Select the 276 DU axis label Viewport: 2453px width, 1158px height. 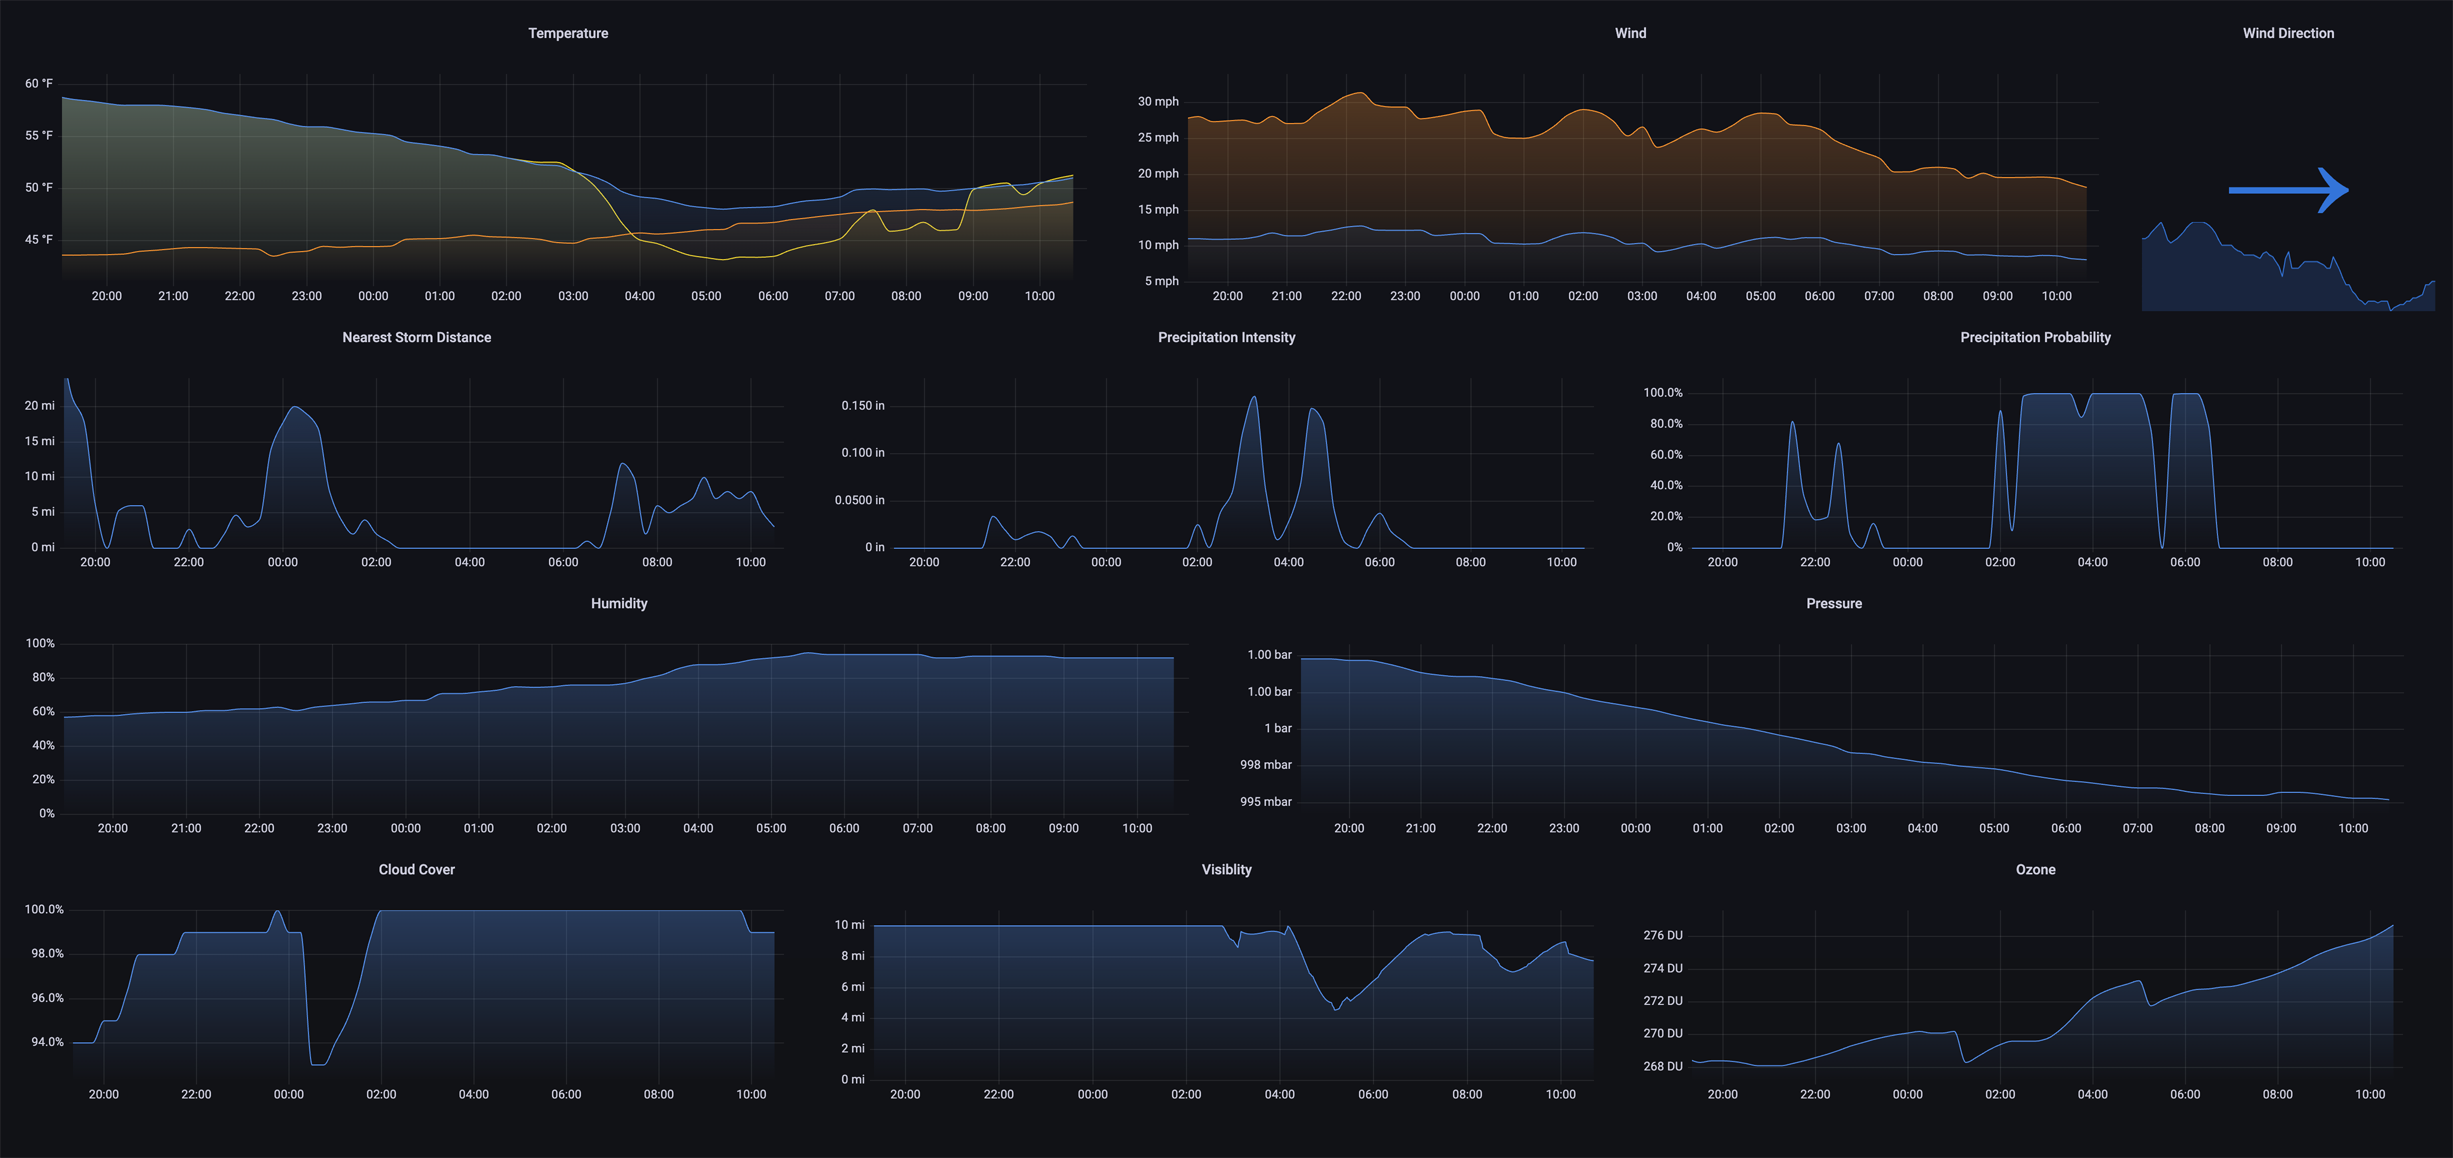coord(1663,935)
